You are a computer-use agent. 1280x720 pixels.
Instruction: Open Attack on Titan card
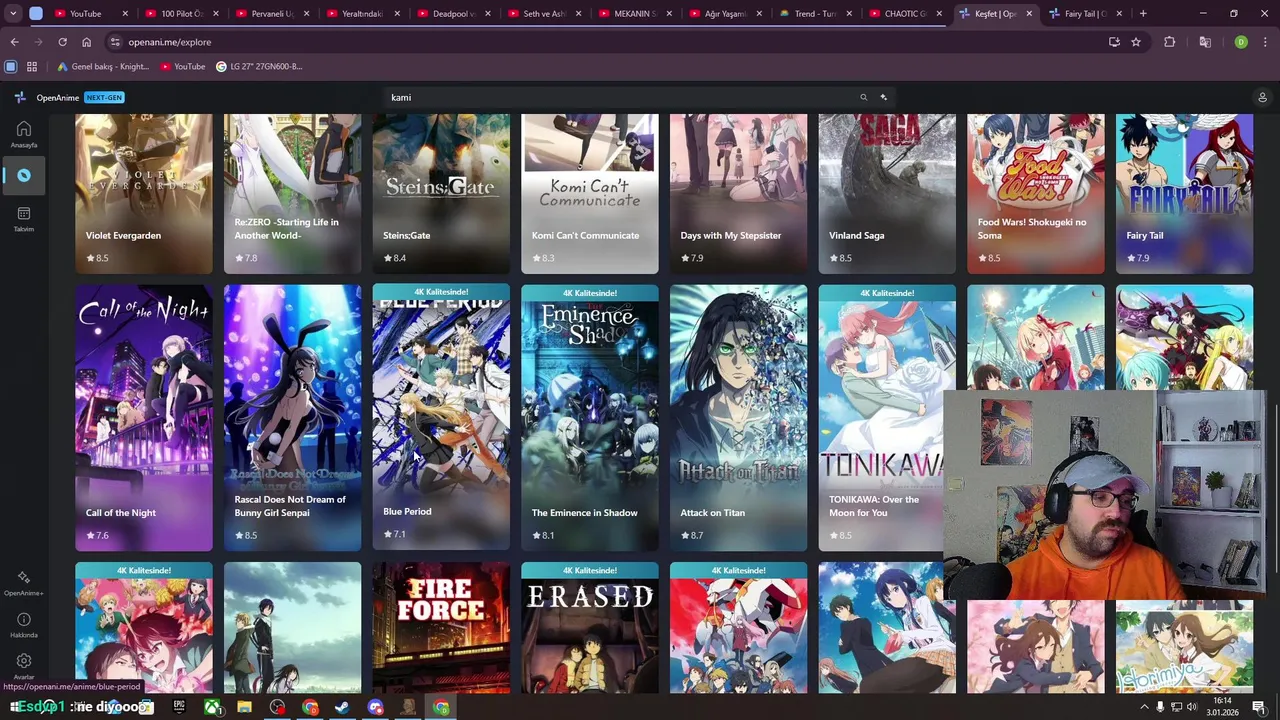[x=738, y=418]
